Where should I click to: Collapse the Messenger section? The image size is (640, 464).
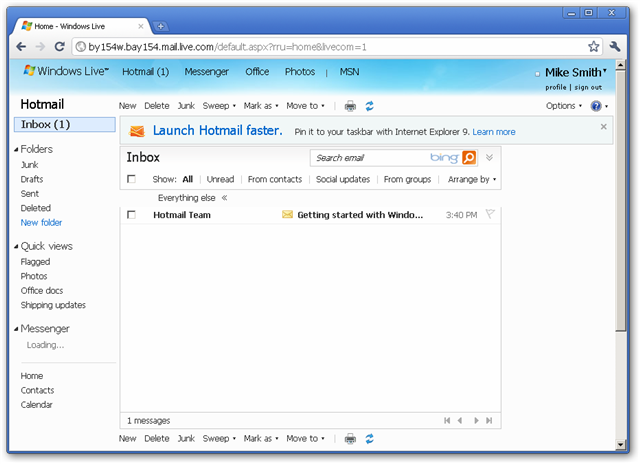point(16,329)
